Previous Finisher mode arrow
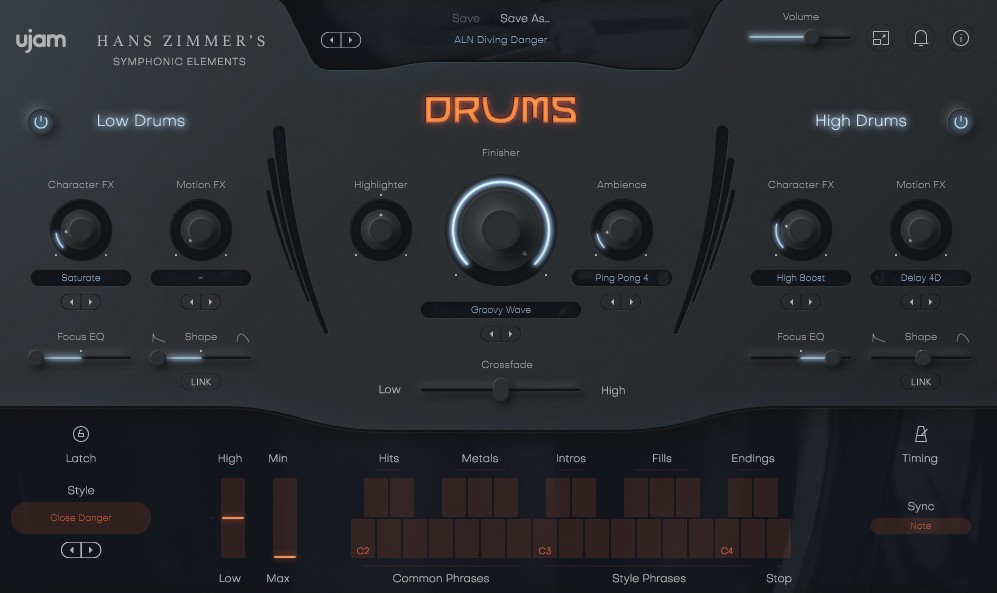997x593 pixels. click(492, 334)
